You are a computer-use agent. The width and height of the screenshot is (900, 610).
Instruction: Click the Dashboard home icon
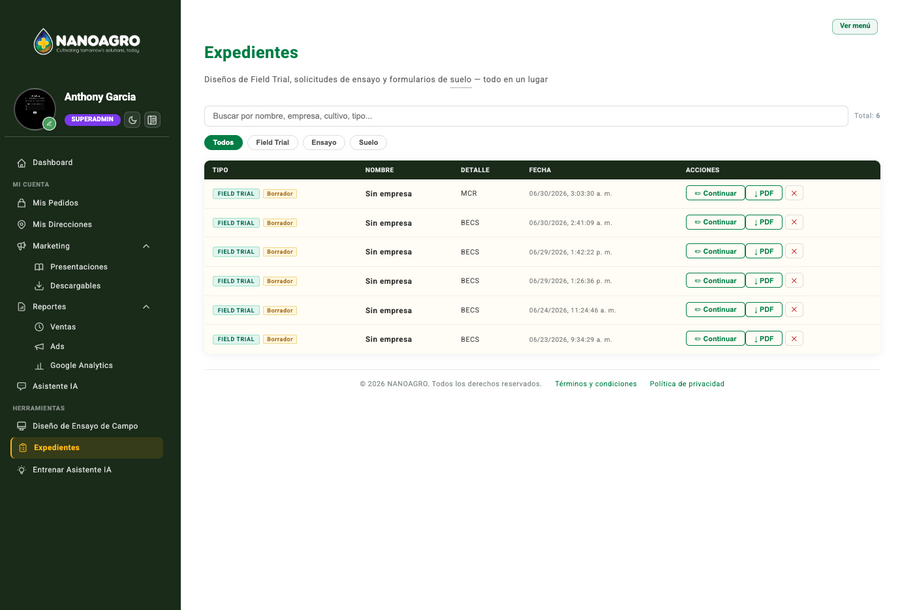pos(21,163)
